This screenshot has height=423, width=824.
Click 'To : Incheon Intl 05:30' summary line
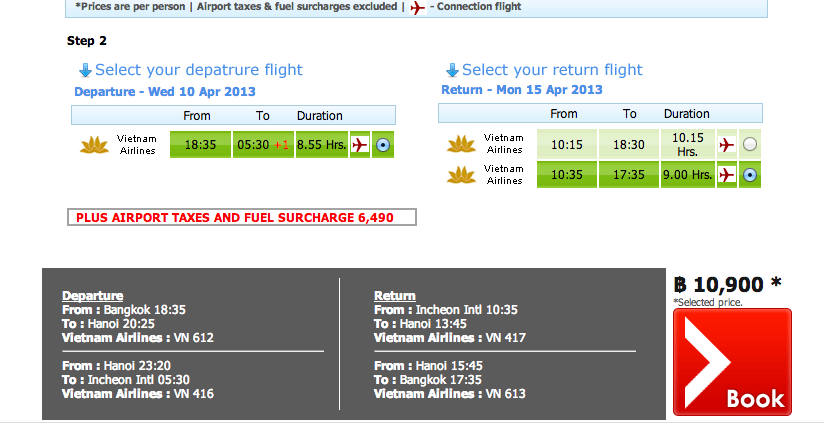pos(126,379)
